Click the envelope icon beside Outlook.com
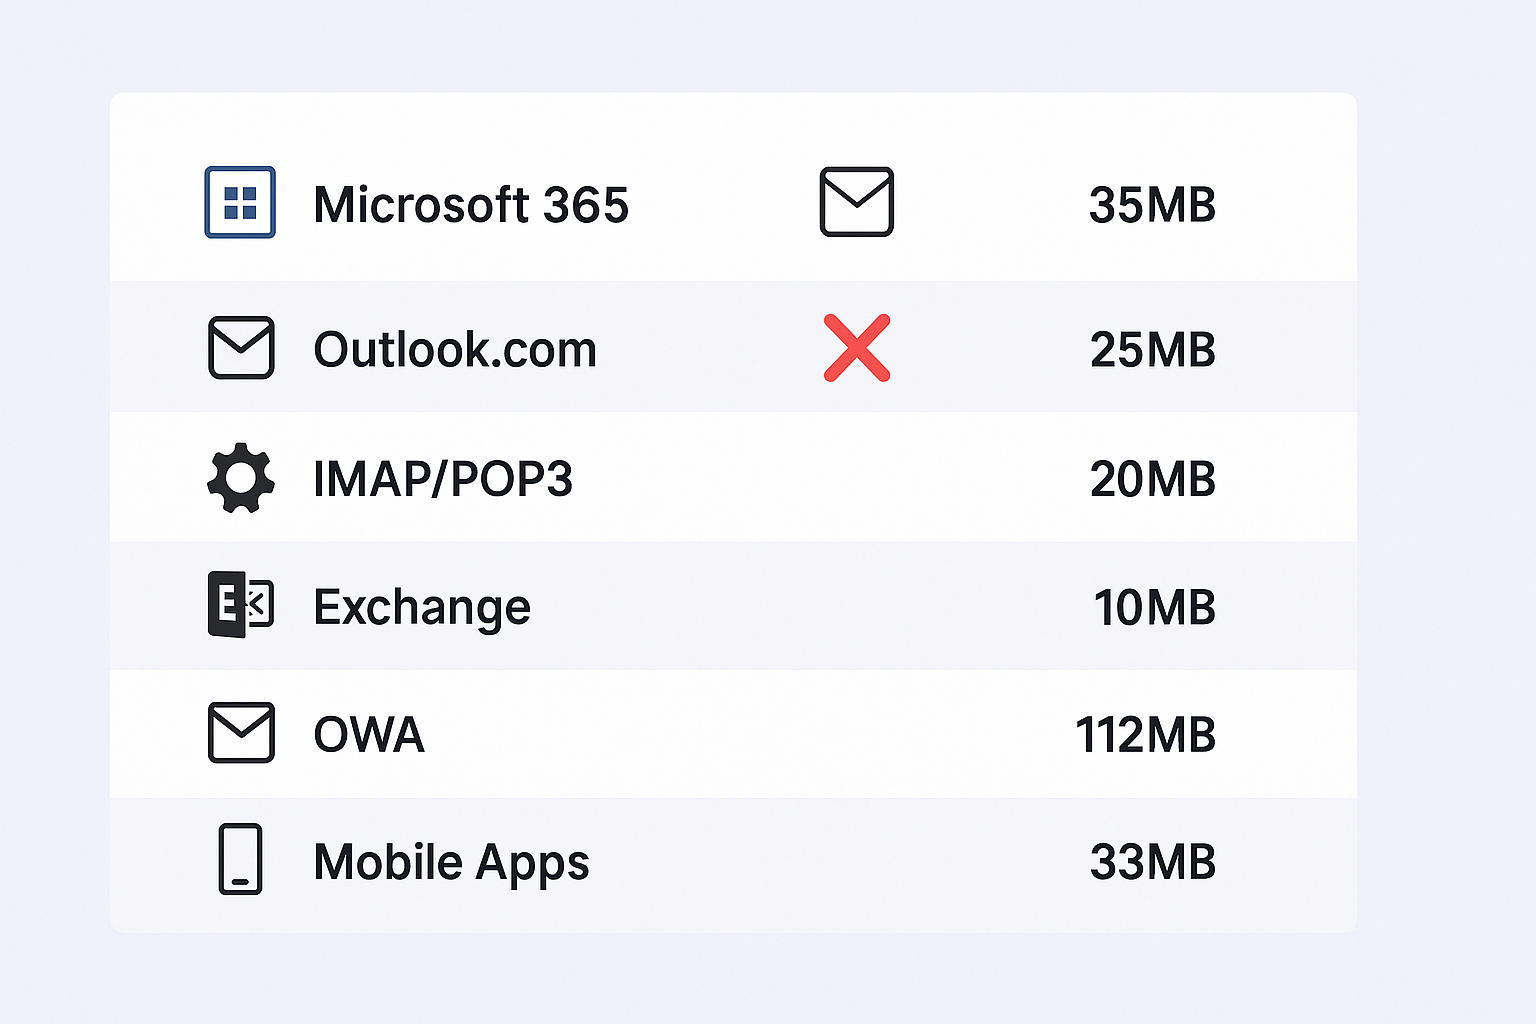 click(241, 348)
